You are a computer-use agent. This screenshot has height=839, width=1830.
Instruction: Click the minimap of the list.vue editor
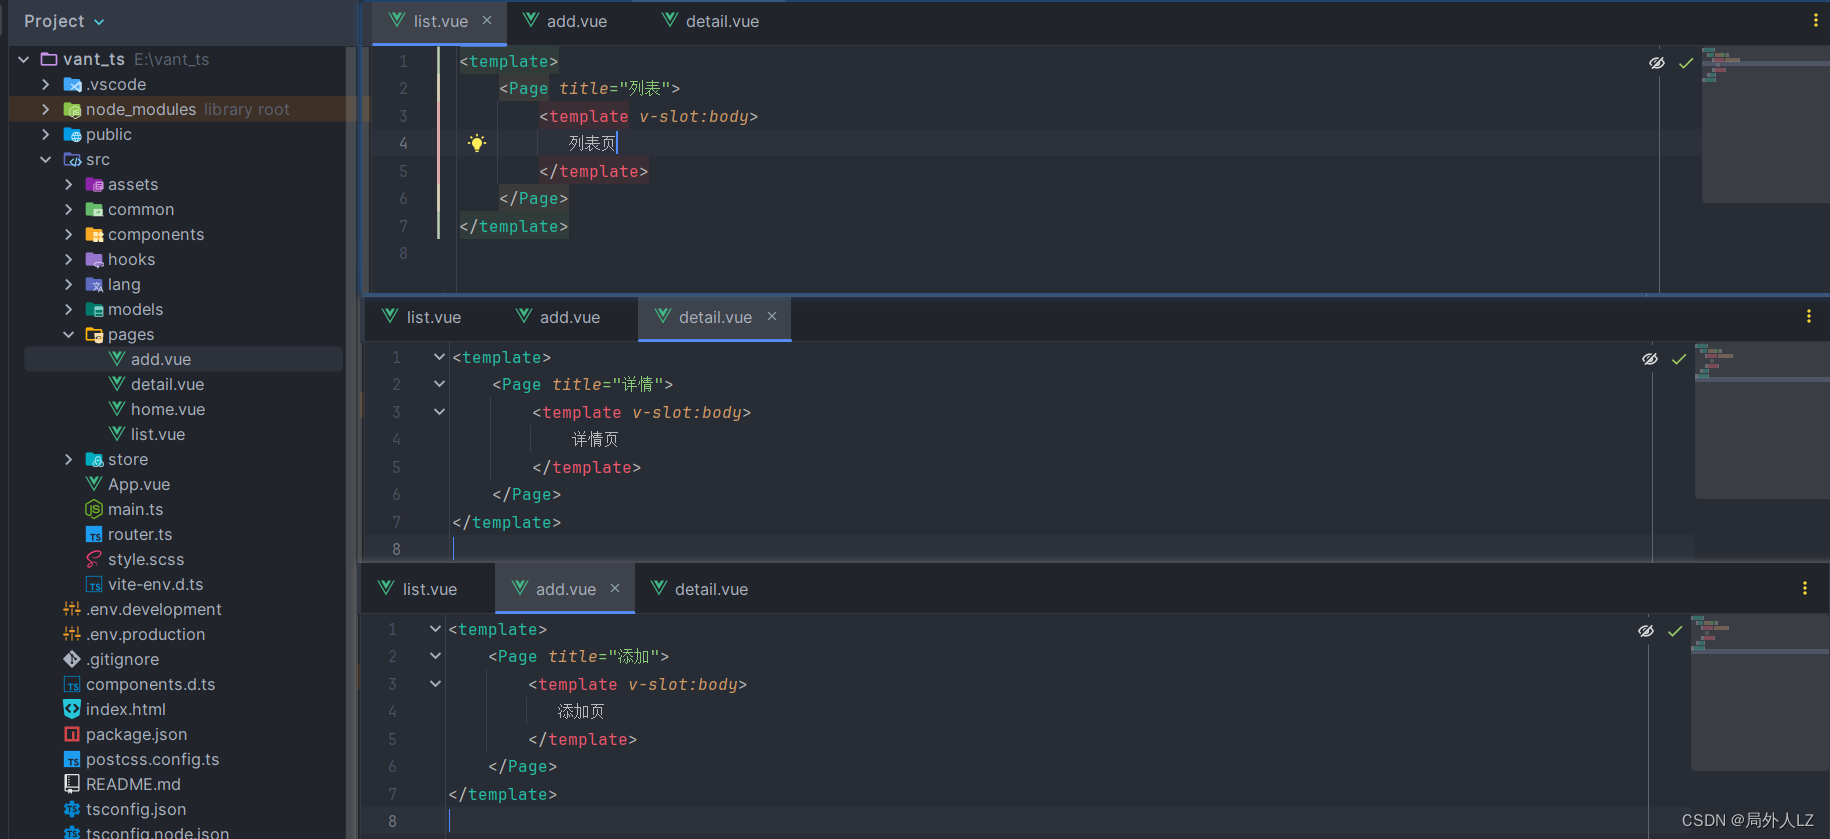coord(1765,125)
